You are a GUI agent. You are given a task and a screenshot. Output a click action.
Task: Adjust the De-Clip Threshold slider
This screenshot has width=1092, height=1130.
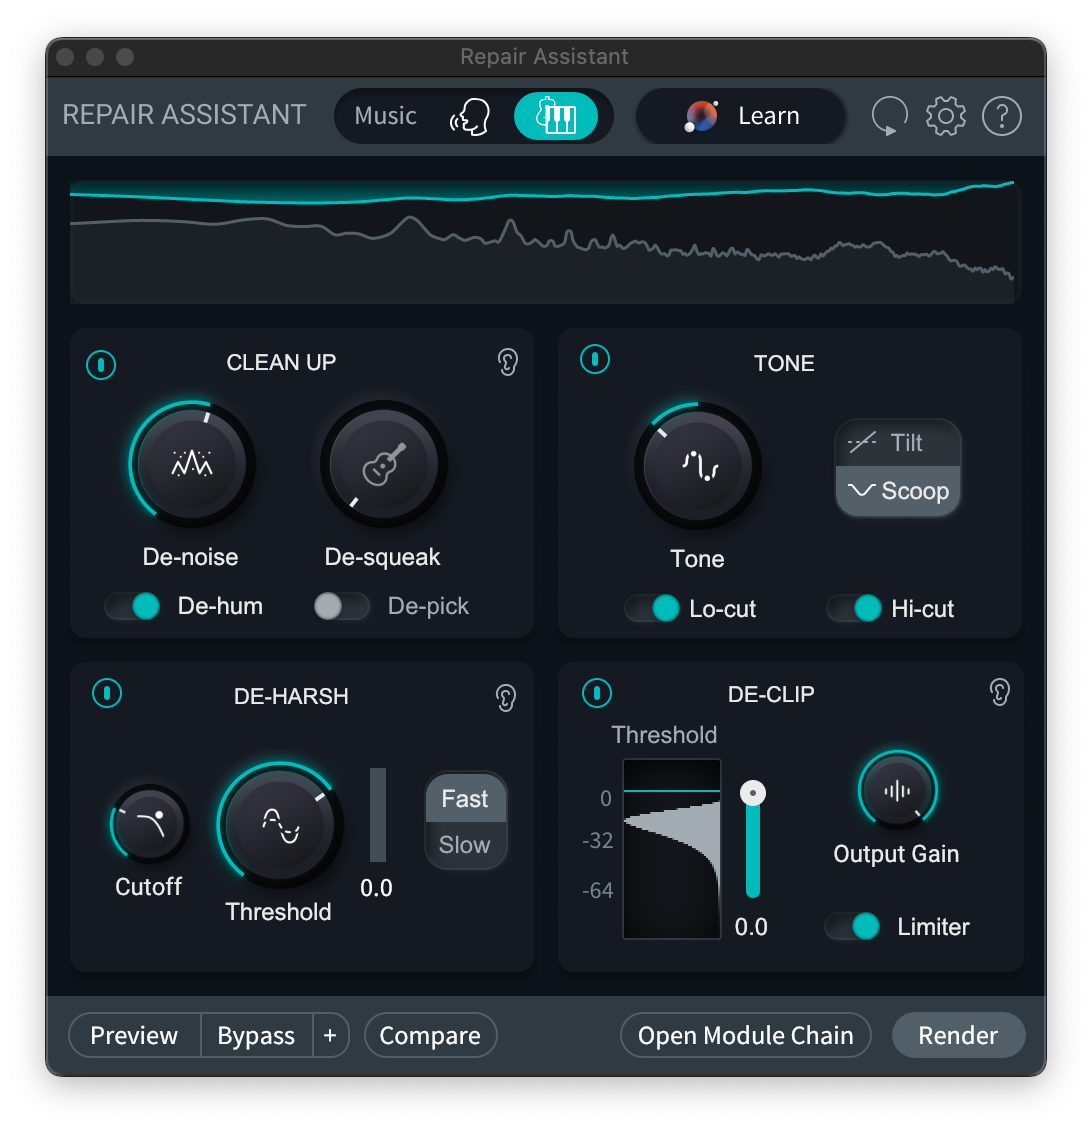(752, 791)
